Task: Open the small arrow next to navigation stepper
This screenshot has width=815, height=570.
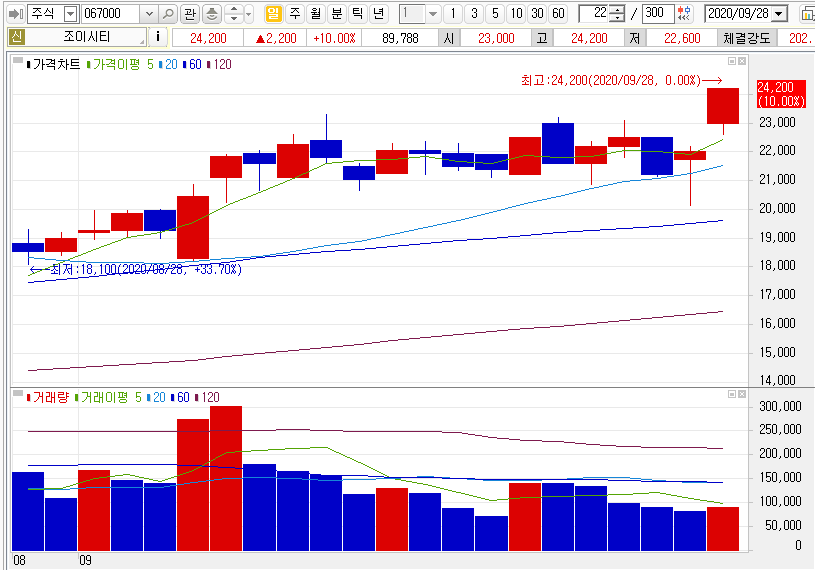Action: [248, 14]
